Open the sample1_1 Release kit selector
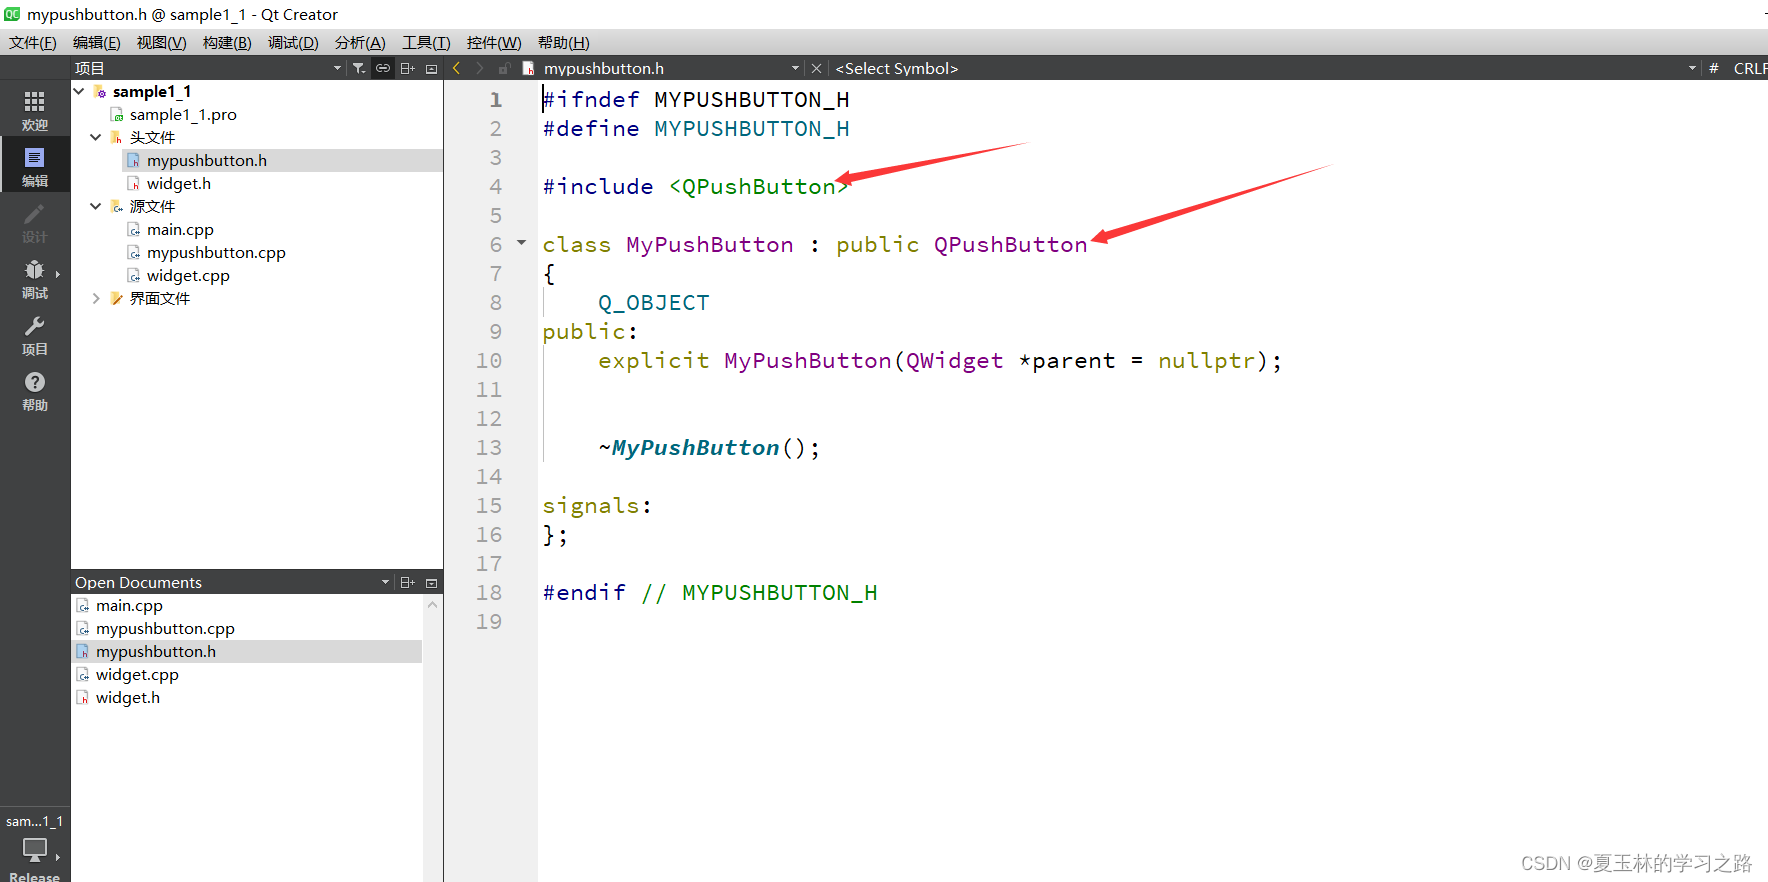This screenshot has height=882, width=1768. (x=35, y=845)
